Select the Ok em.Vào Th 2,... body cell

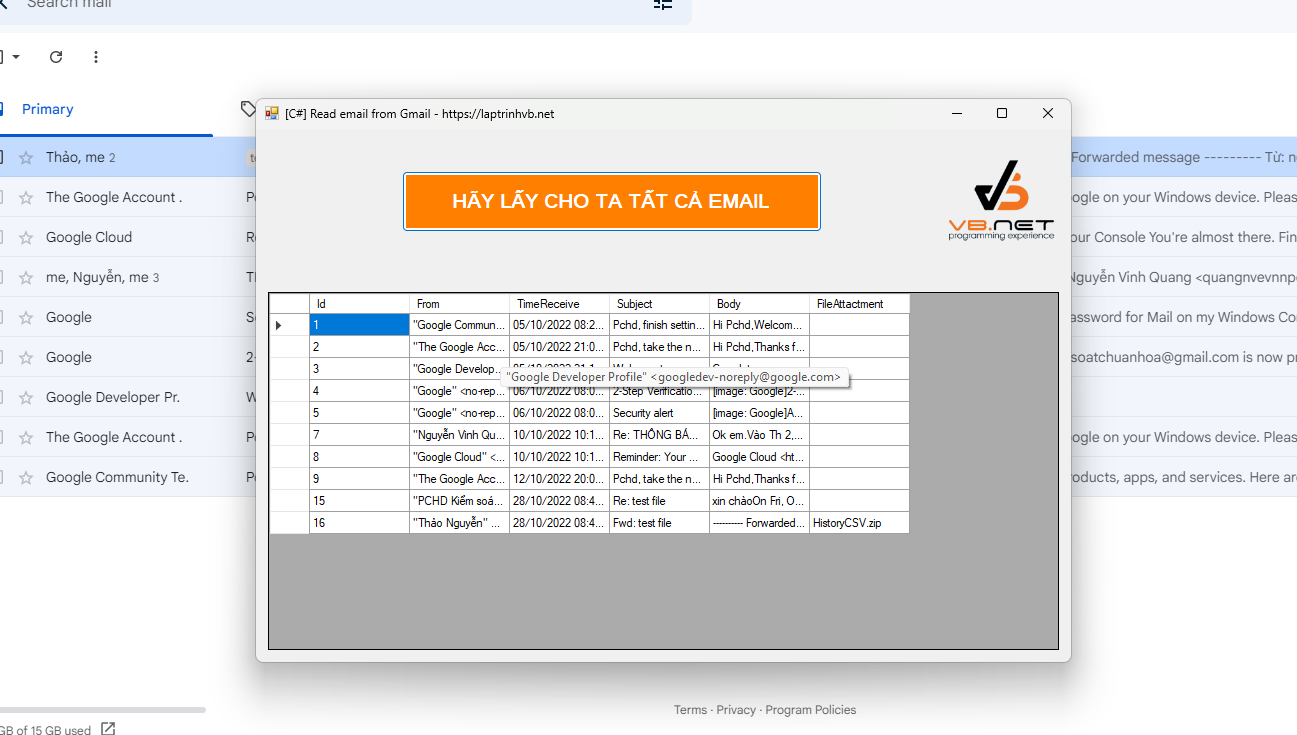(x=759, y=435)
